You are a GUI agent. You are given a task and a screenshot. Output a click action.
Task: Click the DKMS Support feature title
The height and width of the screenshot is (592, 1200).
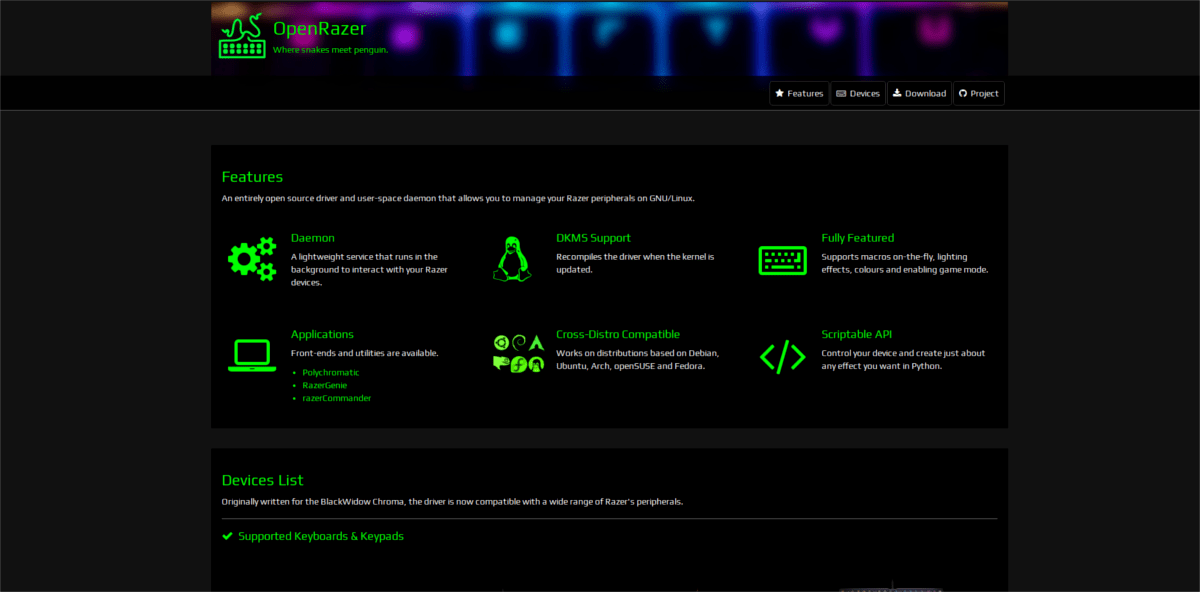click(x=594, y=238)
